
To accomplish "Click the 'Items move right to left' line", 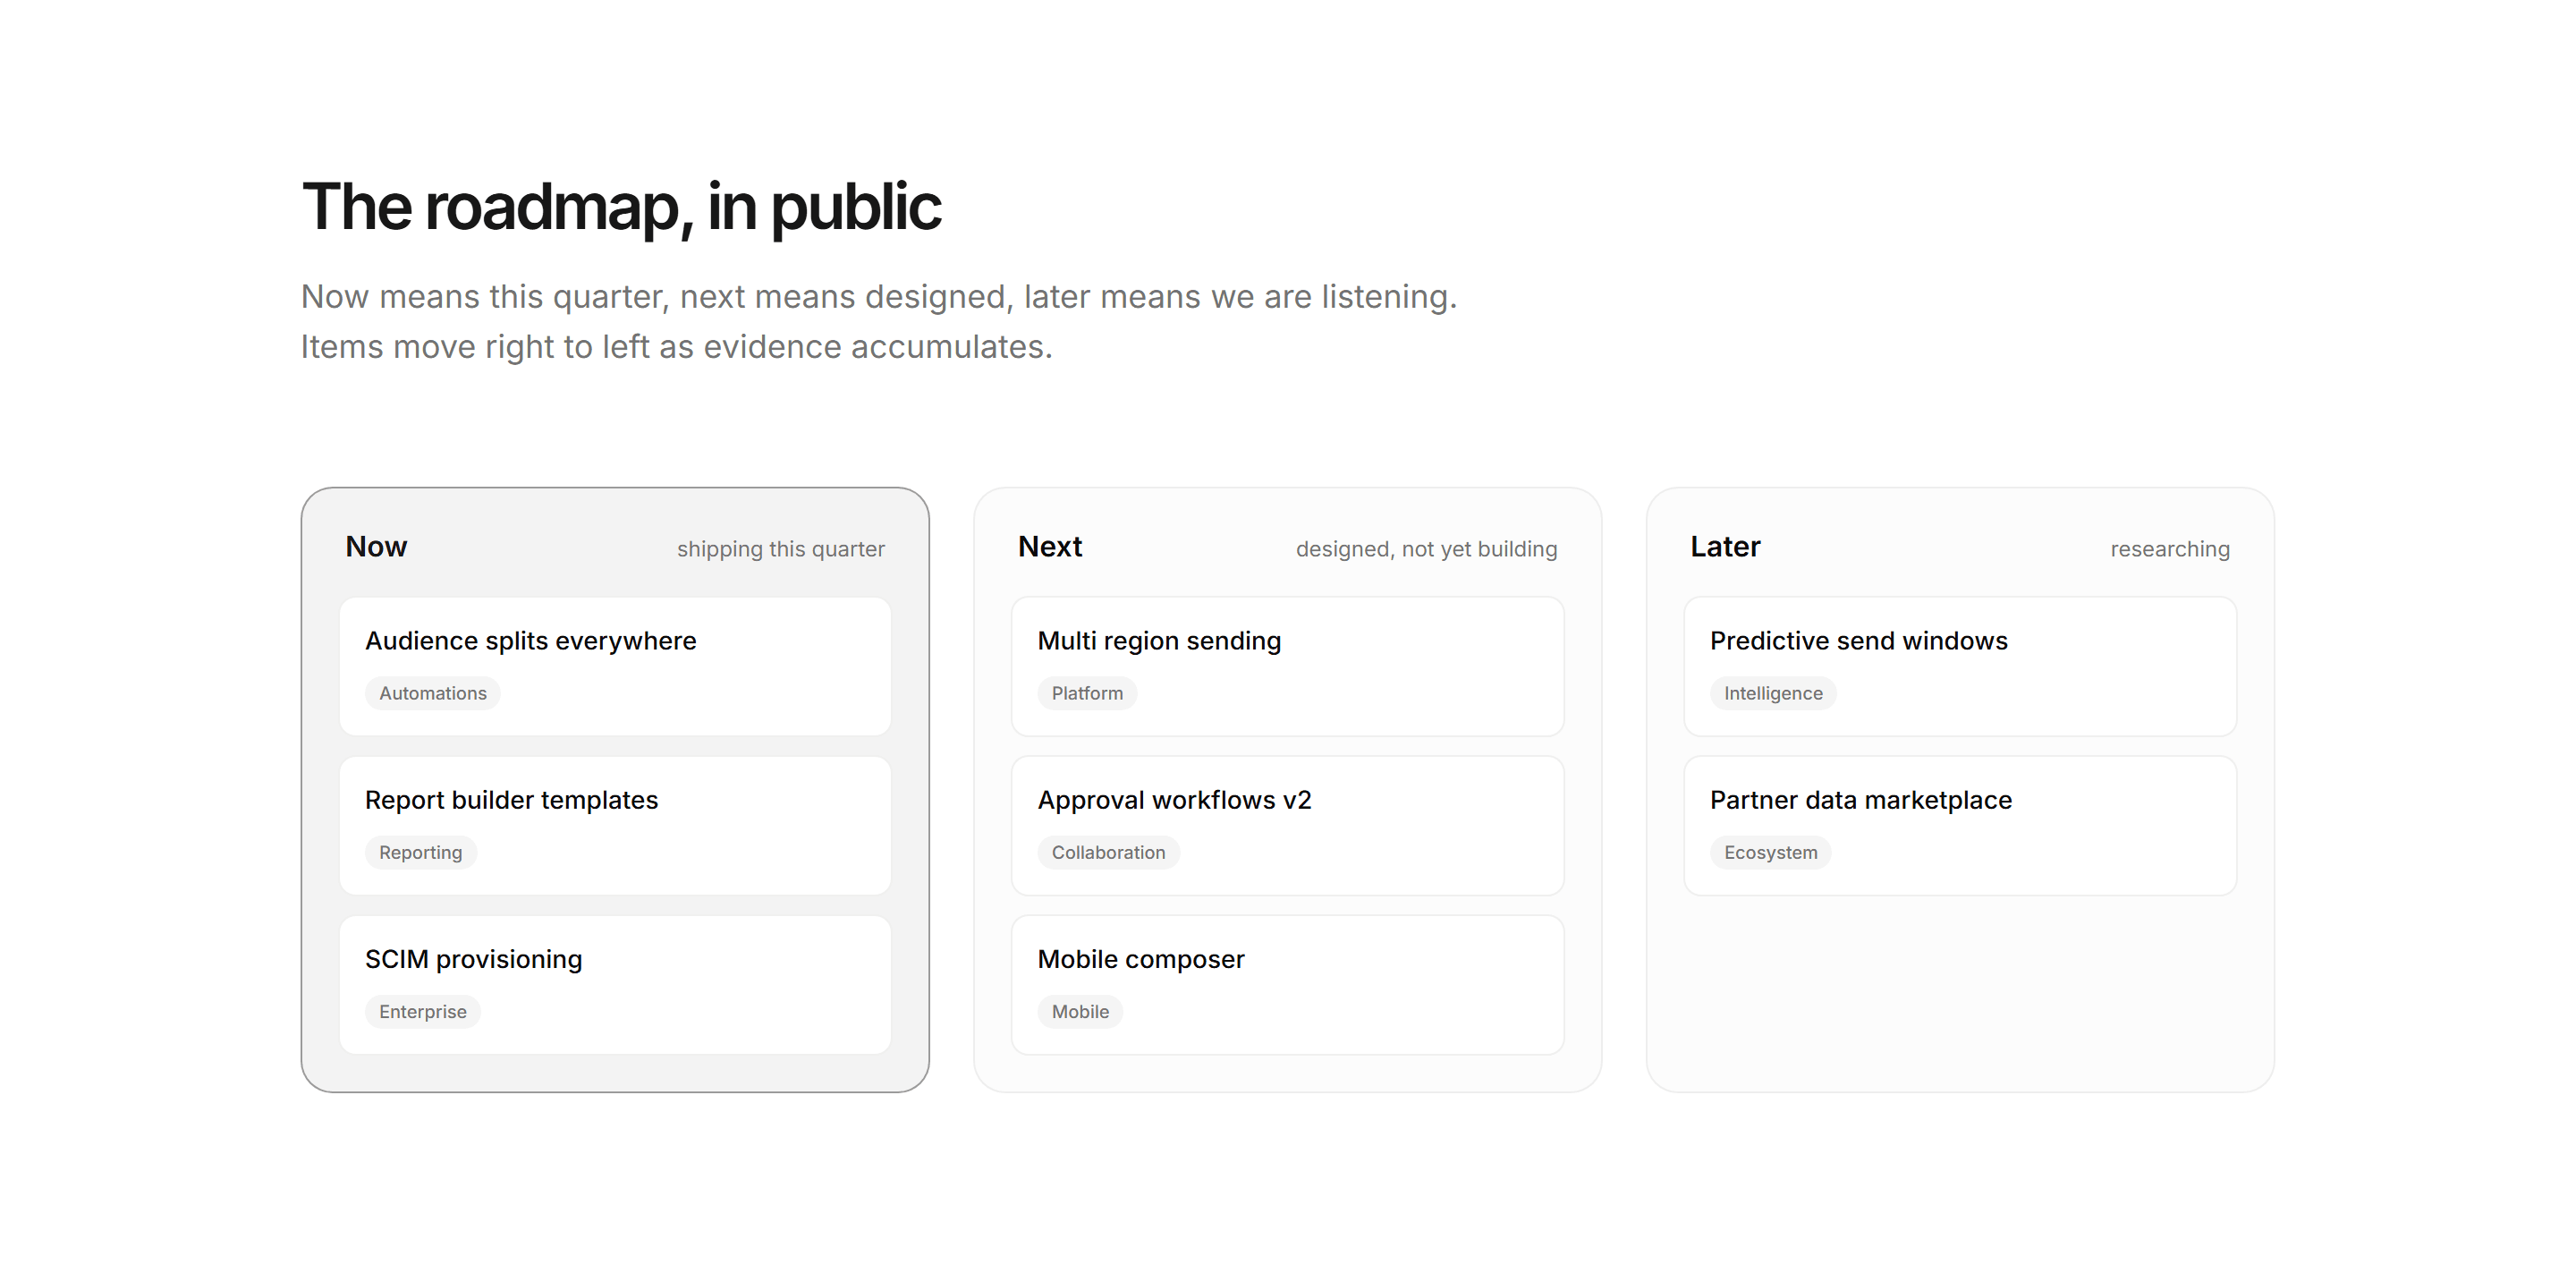I will [677, 347].
